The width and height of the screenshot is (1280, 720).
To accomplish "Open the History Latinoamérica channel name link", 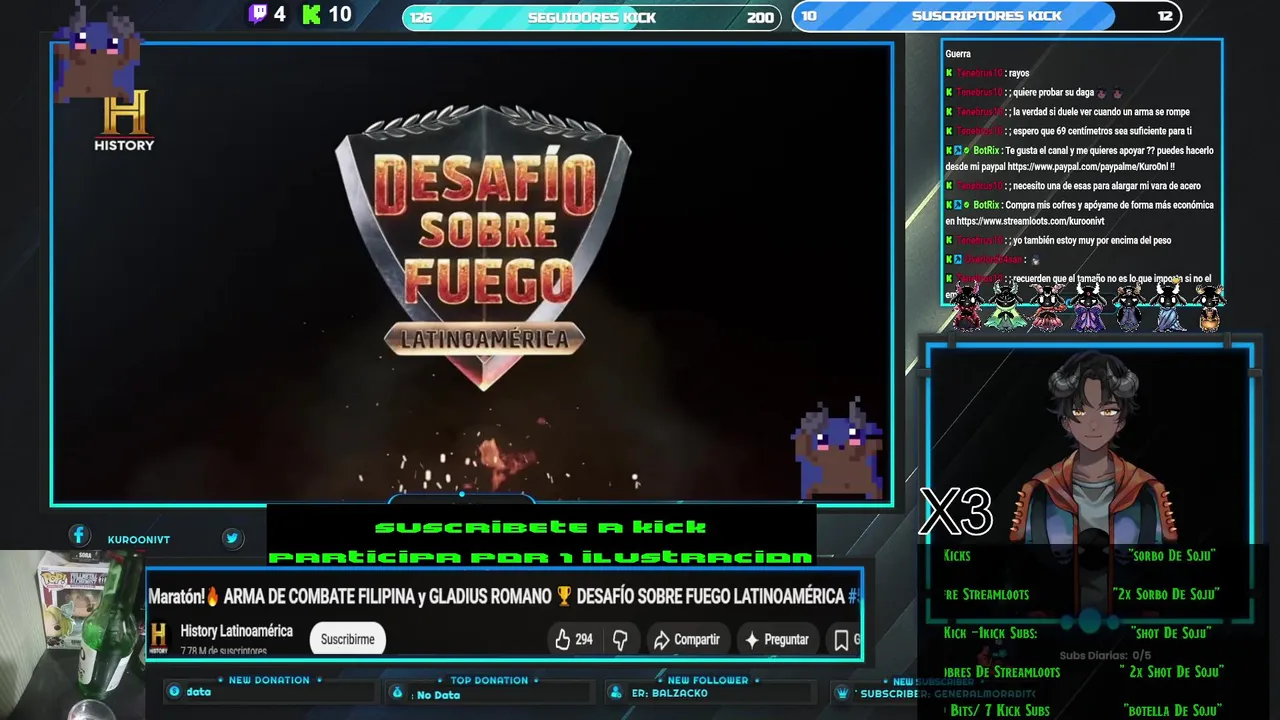I will (236, 631).
